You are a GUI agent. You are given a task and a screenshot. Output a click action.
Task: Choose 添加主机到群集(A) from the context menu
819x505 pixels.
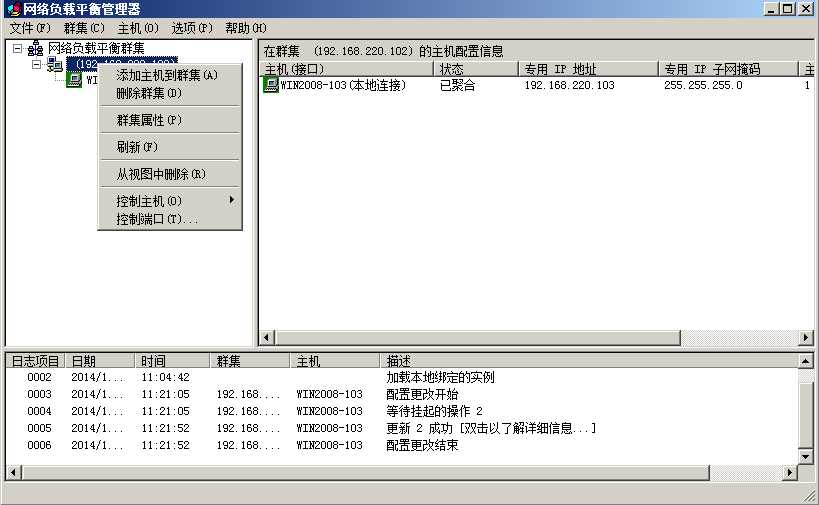[x=170, y=75]
